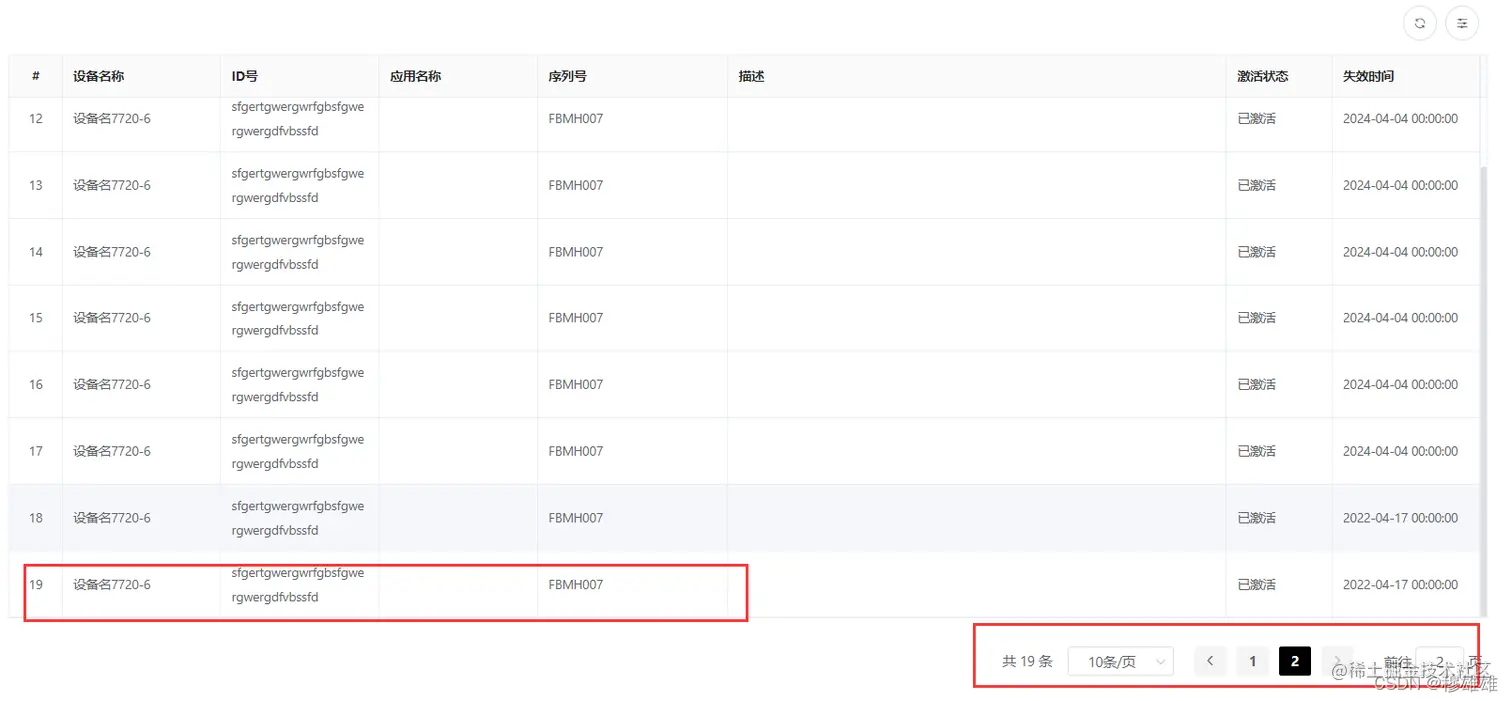Click the # column header
The image size is (1512, 701).
[36, 76]
